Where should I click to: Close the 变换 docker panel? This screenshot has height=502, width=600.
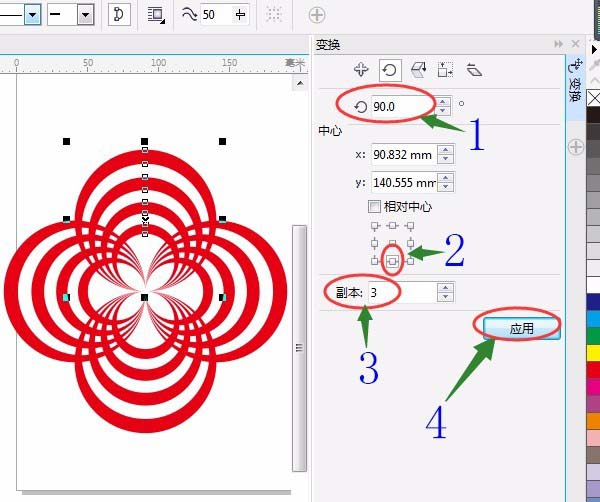point(575,44)
